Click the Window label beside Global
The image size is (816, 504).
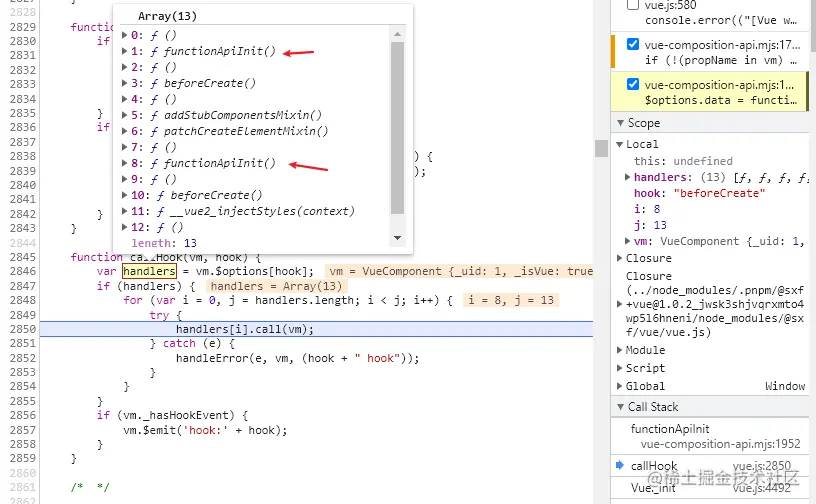[x=785, y=386]
